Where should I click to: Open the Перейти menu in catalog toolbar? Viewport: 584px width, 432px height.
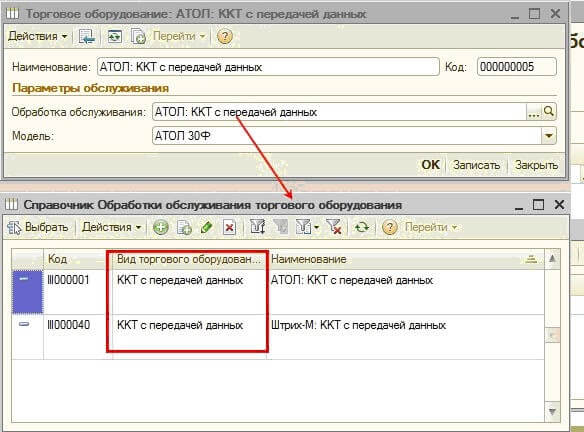click(x=431, y=227)
